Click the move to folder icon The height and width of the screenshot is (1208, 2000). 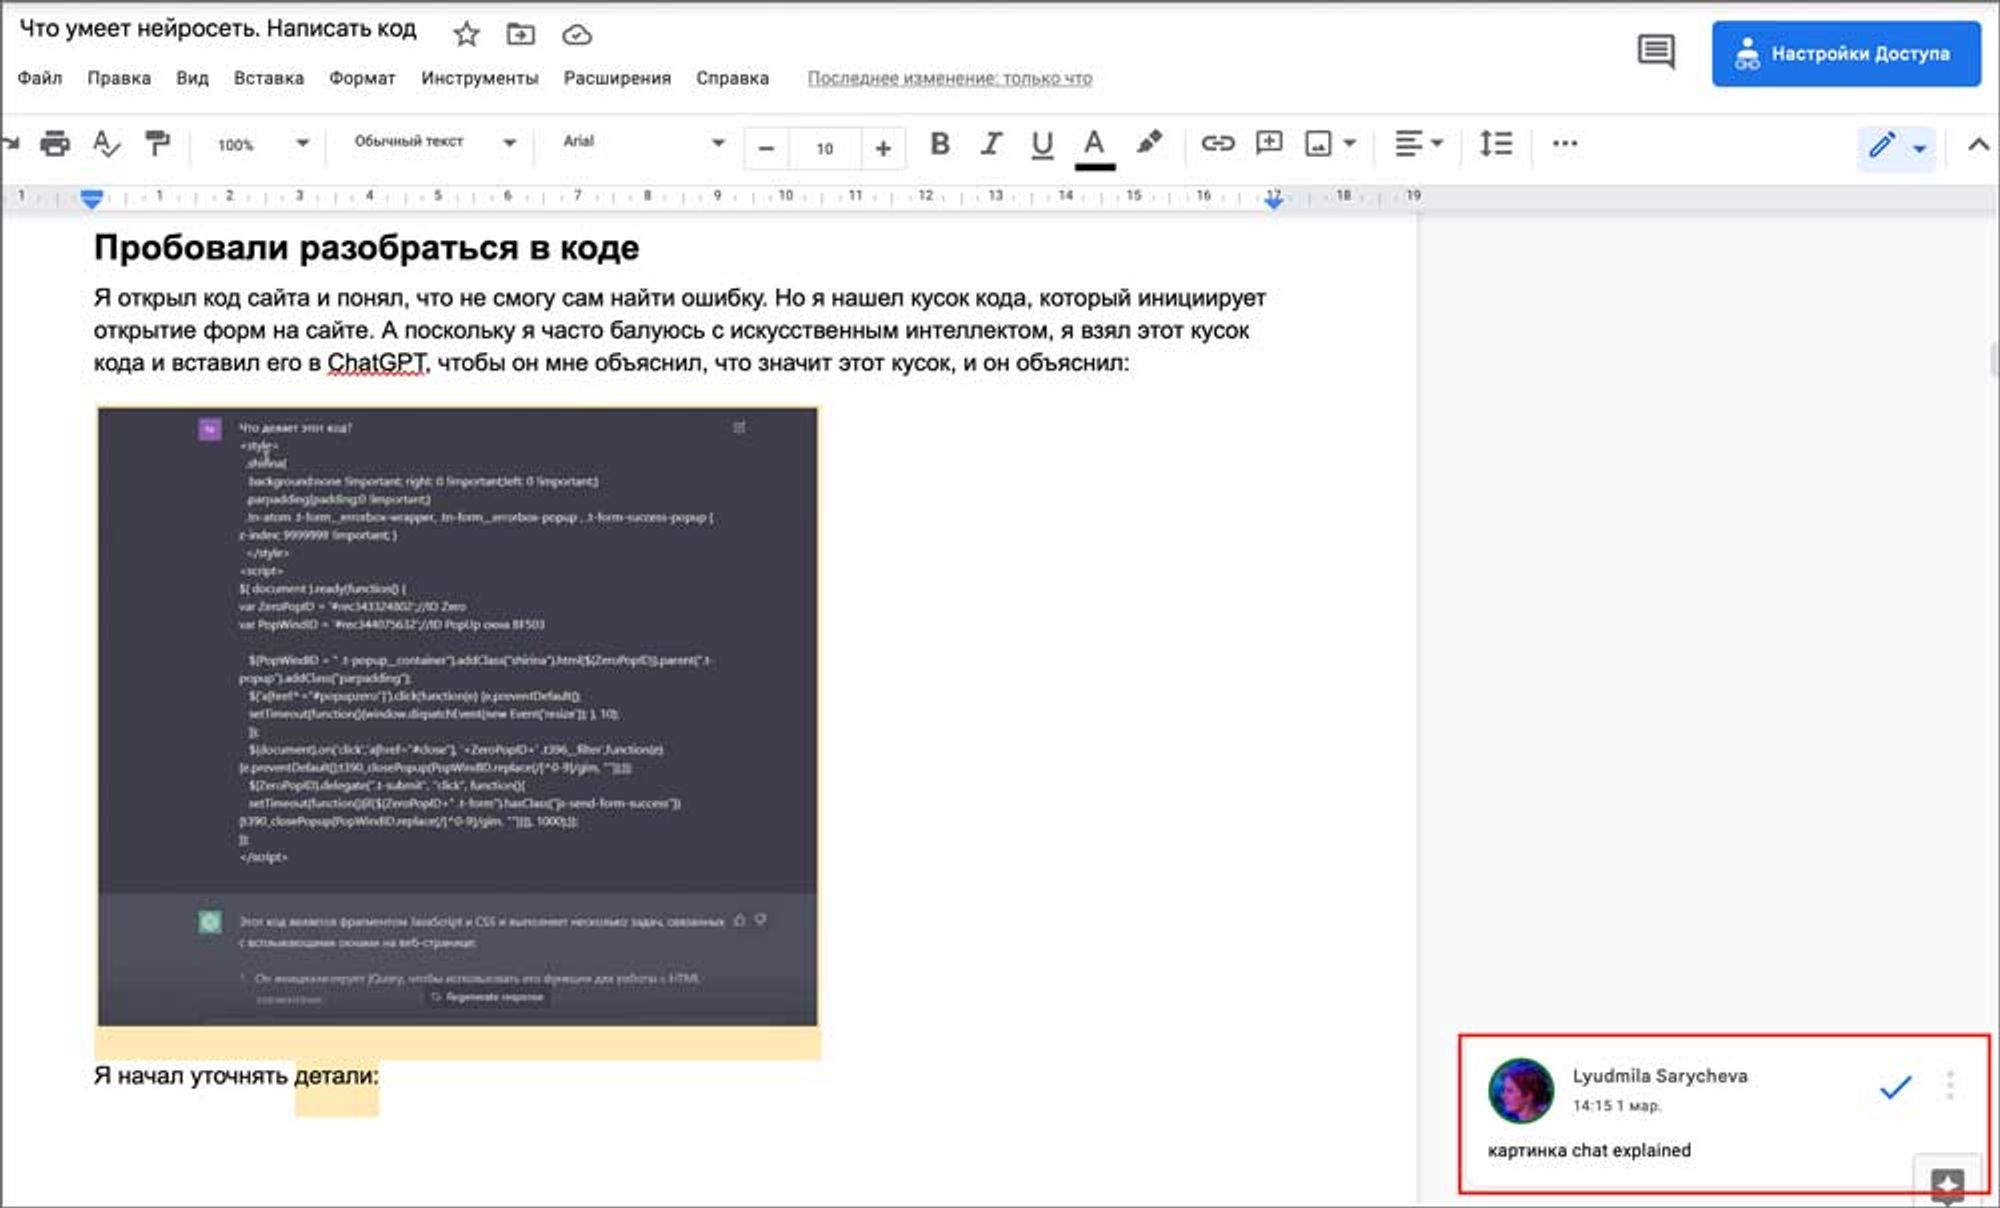(x=520, y=34)
